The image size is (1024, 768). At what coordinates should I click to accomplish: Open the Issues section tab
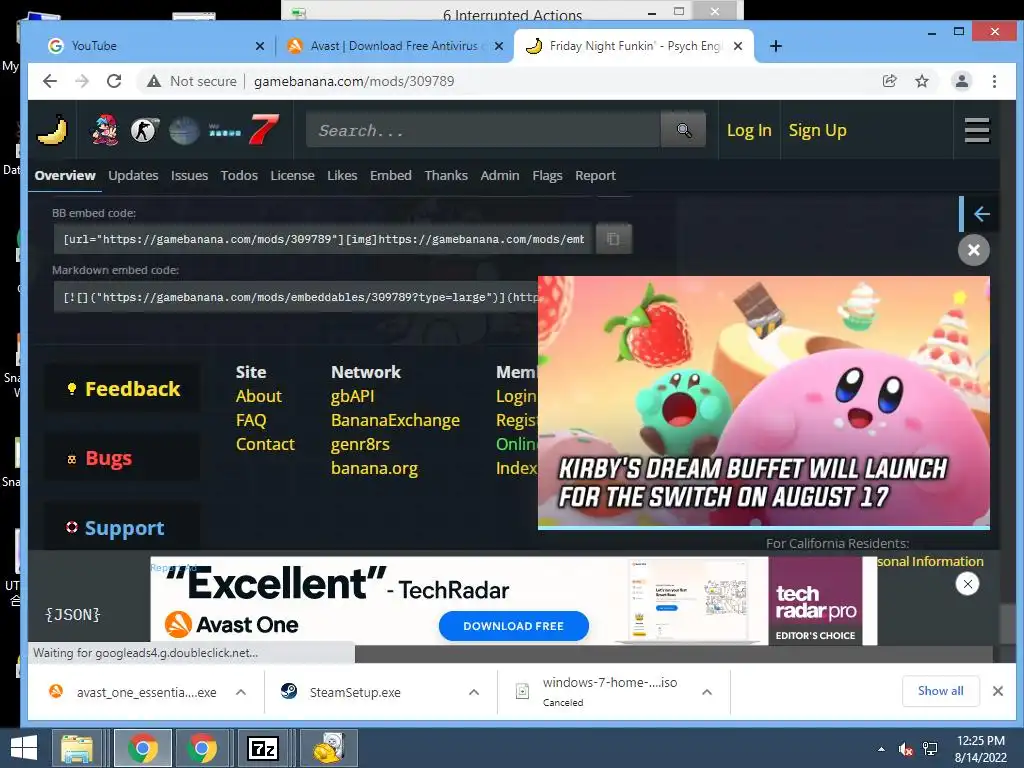coord(189,175)
